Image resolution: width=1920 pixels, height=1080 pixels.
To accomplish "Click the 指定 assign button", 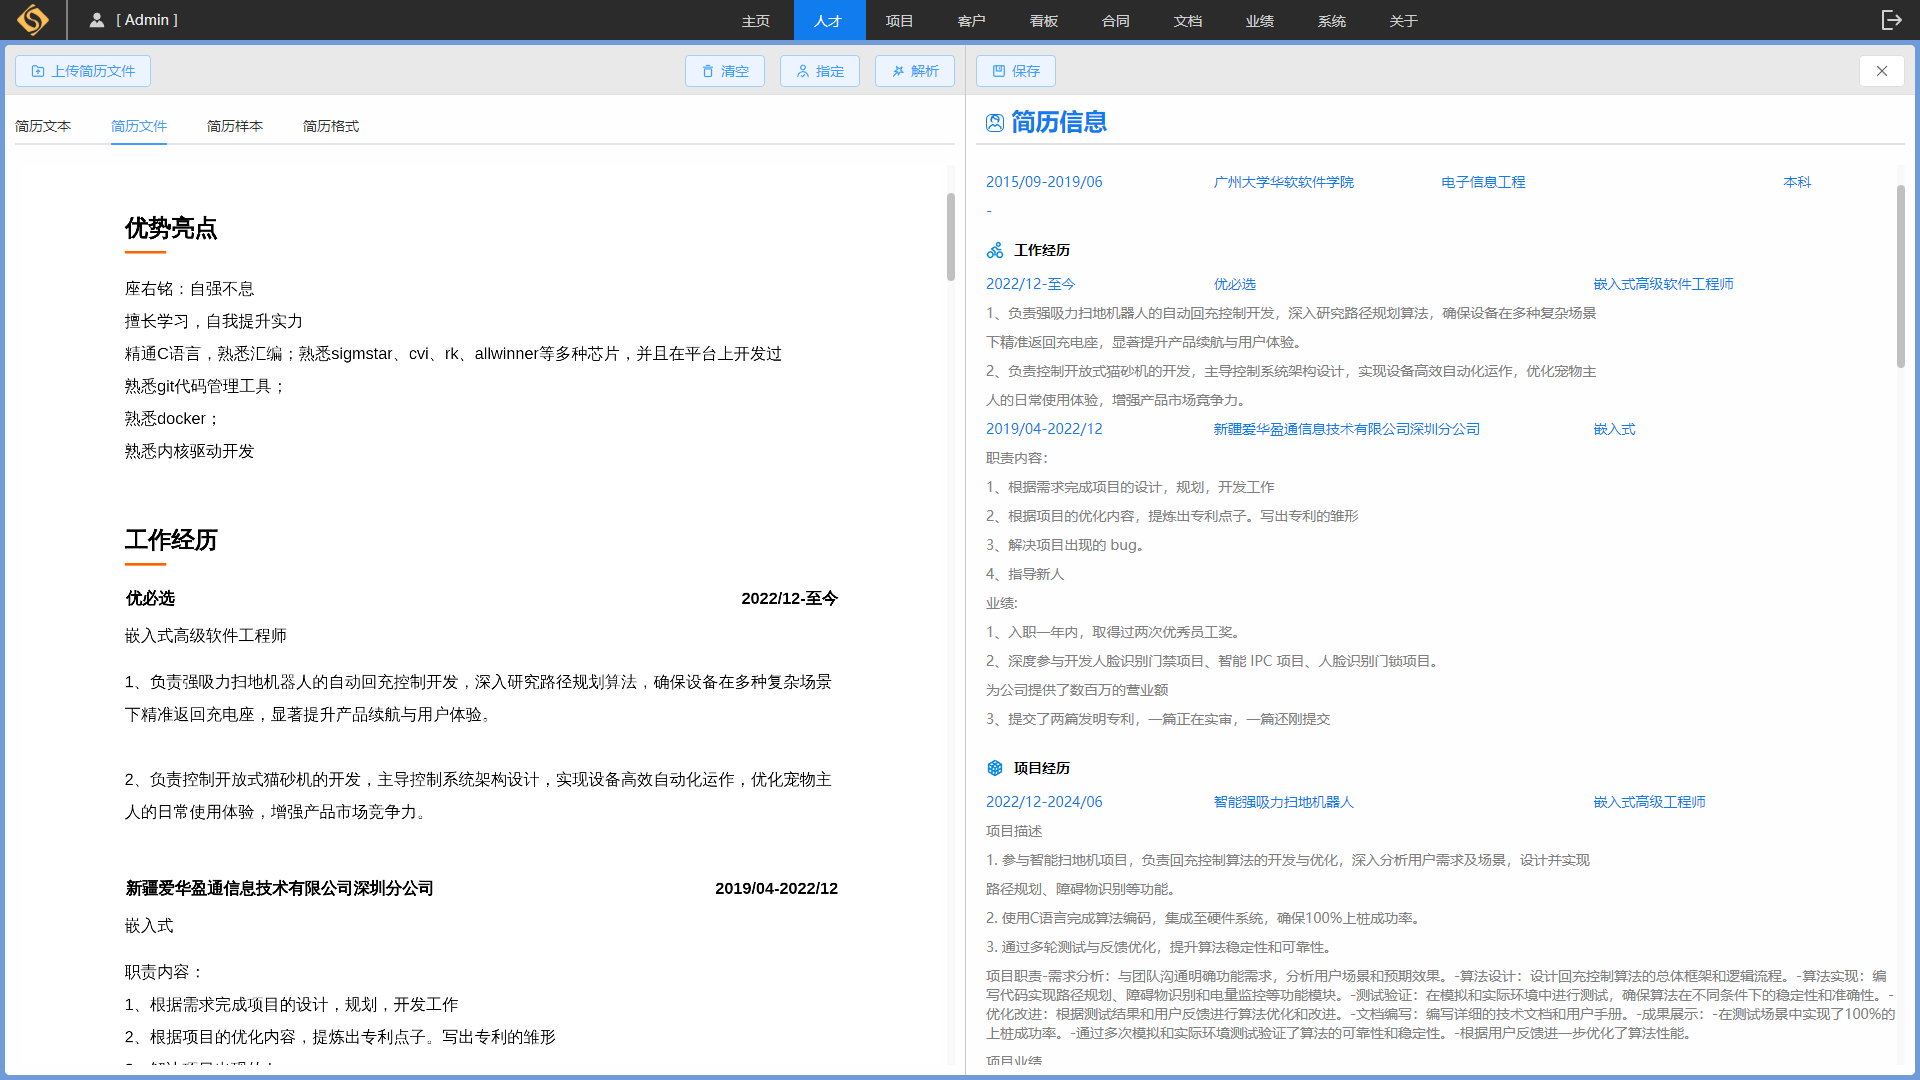I will coord(820,71).
